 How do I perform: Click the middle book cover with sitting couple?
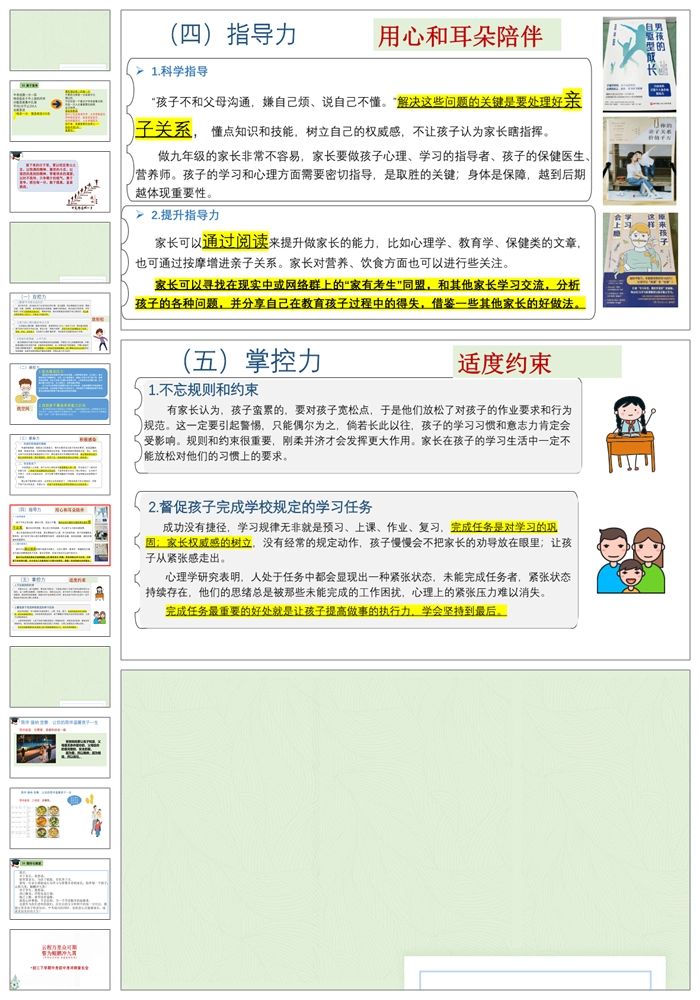639,161
